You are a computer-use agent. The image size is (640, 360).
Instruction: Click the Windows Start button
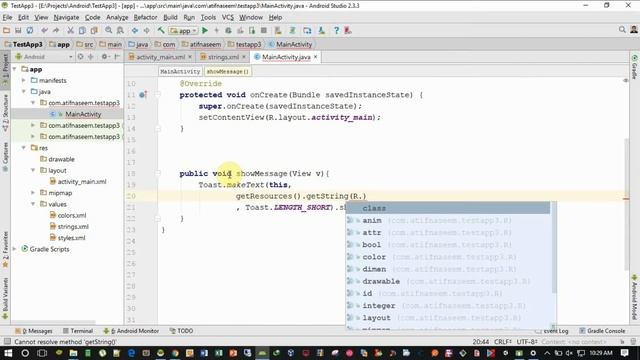pos(8,353)
